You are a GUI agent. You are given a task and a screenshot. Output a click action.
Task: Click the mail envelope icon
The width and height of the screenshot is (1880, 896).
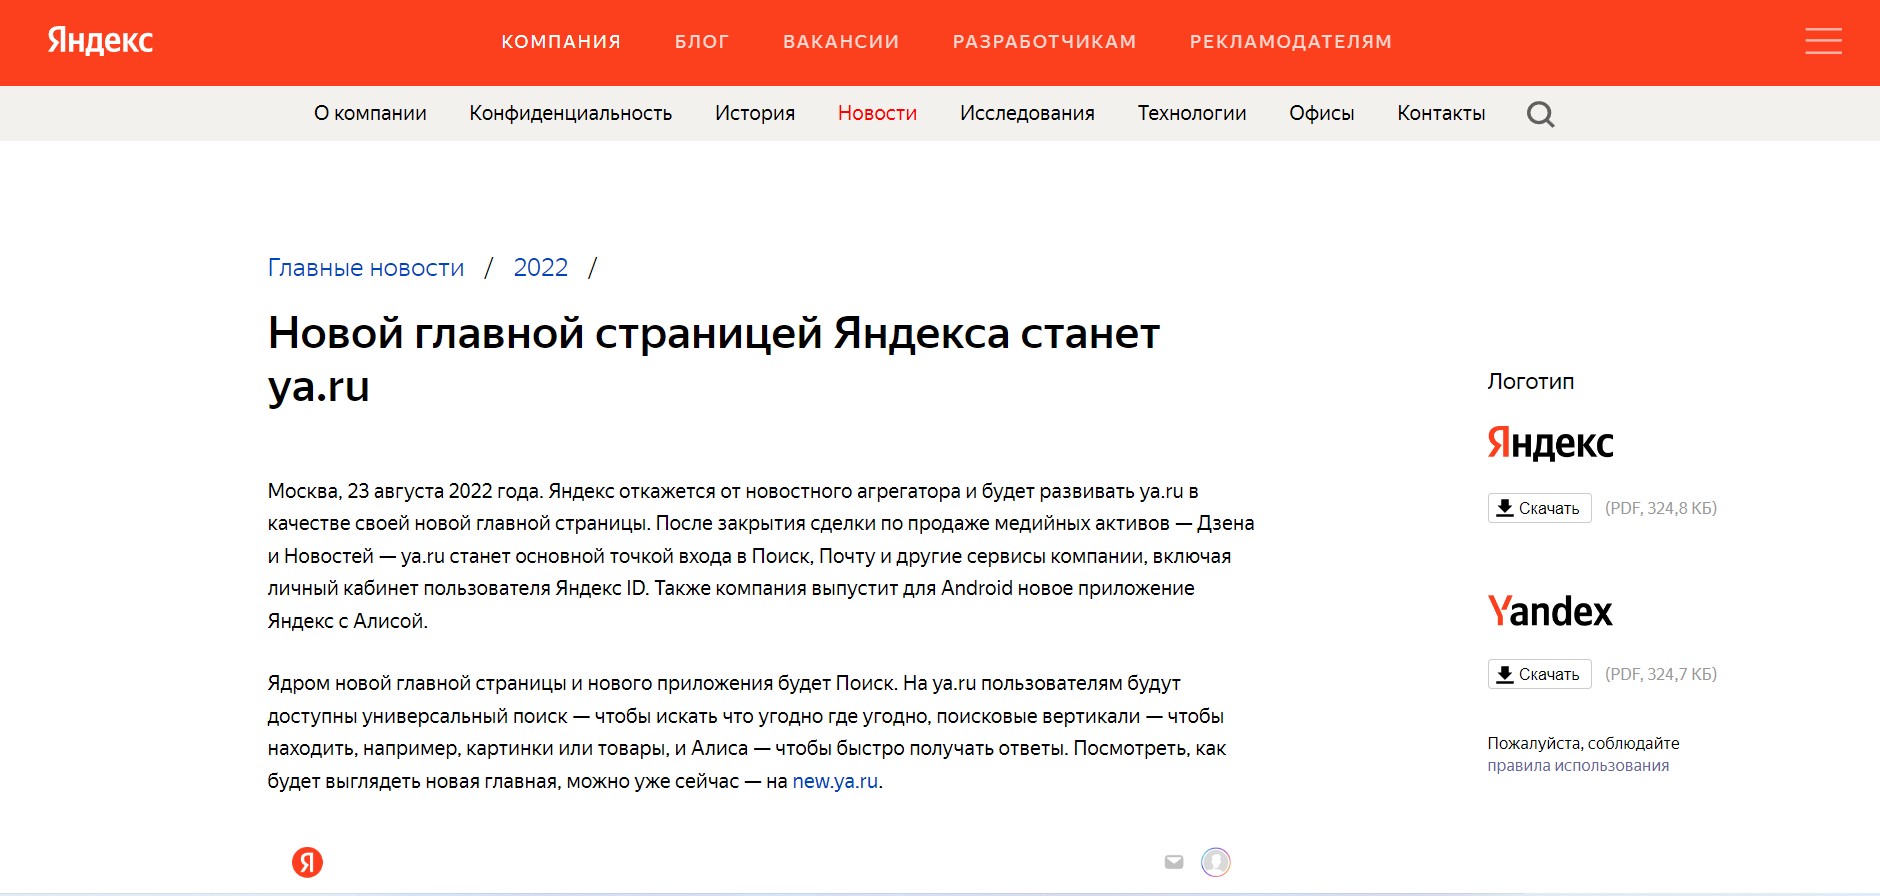click(1174, 862)
